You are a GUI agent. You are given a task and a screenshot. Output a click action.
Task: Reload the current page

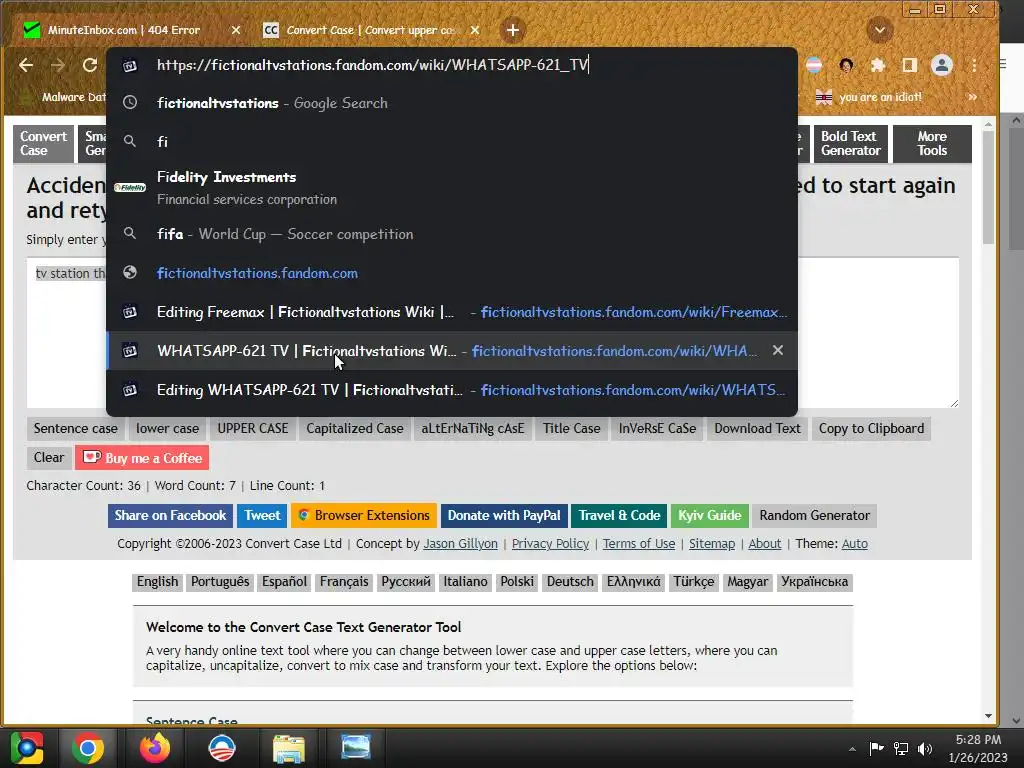pos(90,65)
